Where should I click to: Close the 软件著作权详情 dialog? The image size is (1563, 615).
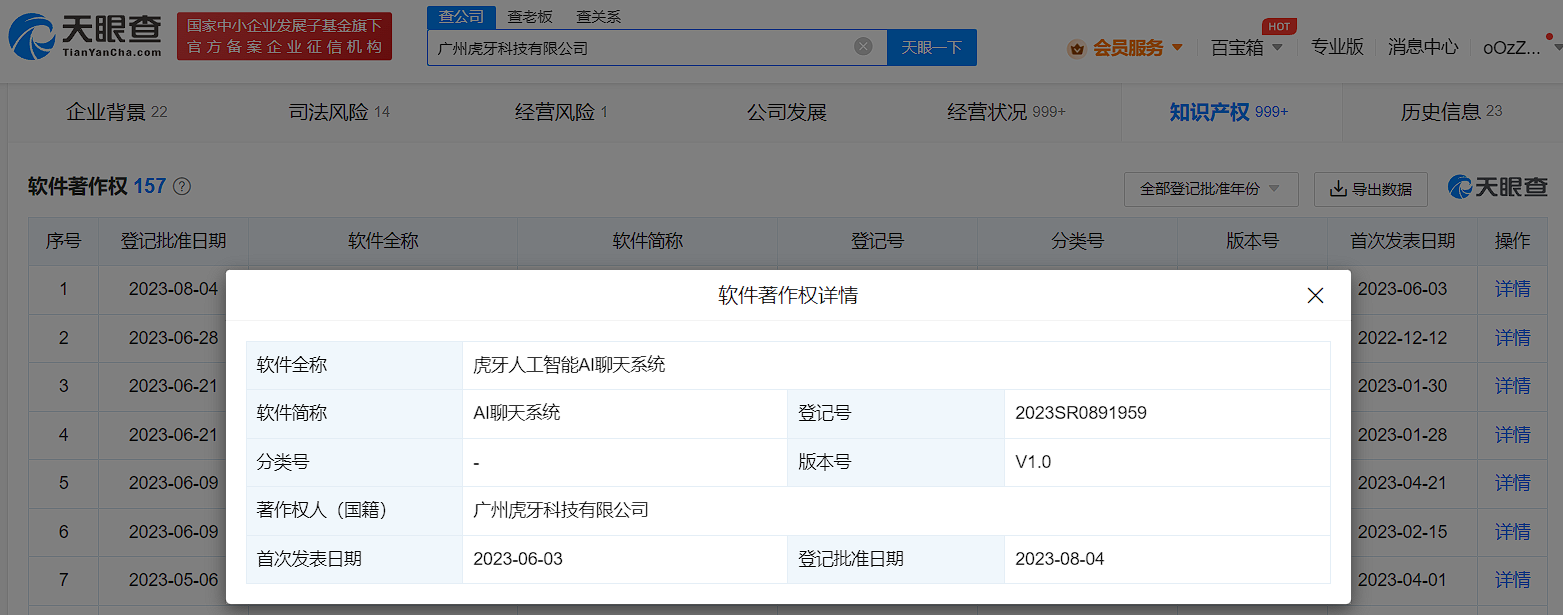pos(1315,296)
